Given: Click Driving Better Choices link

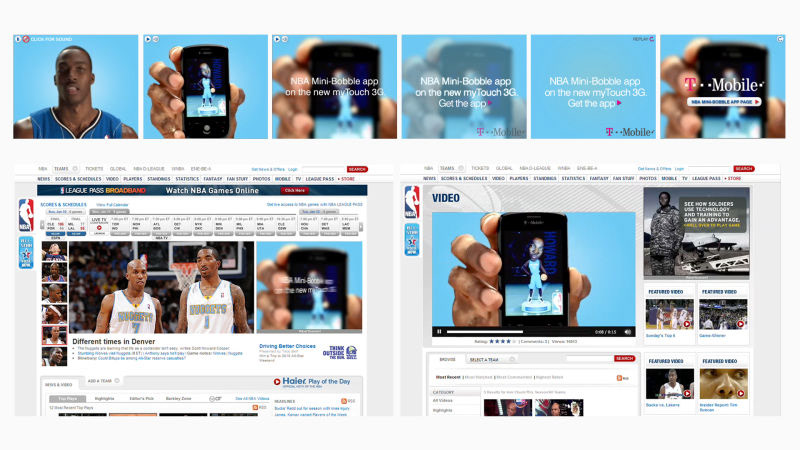Looking at the screenshot, I should coord(287,346).
